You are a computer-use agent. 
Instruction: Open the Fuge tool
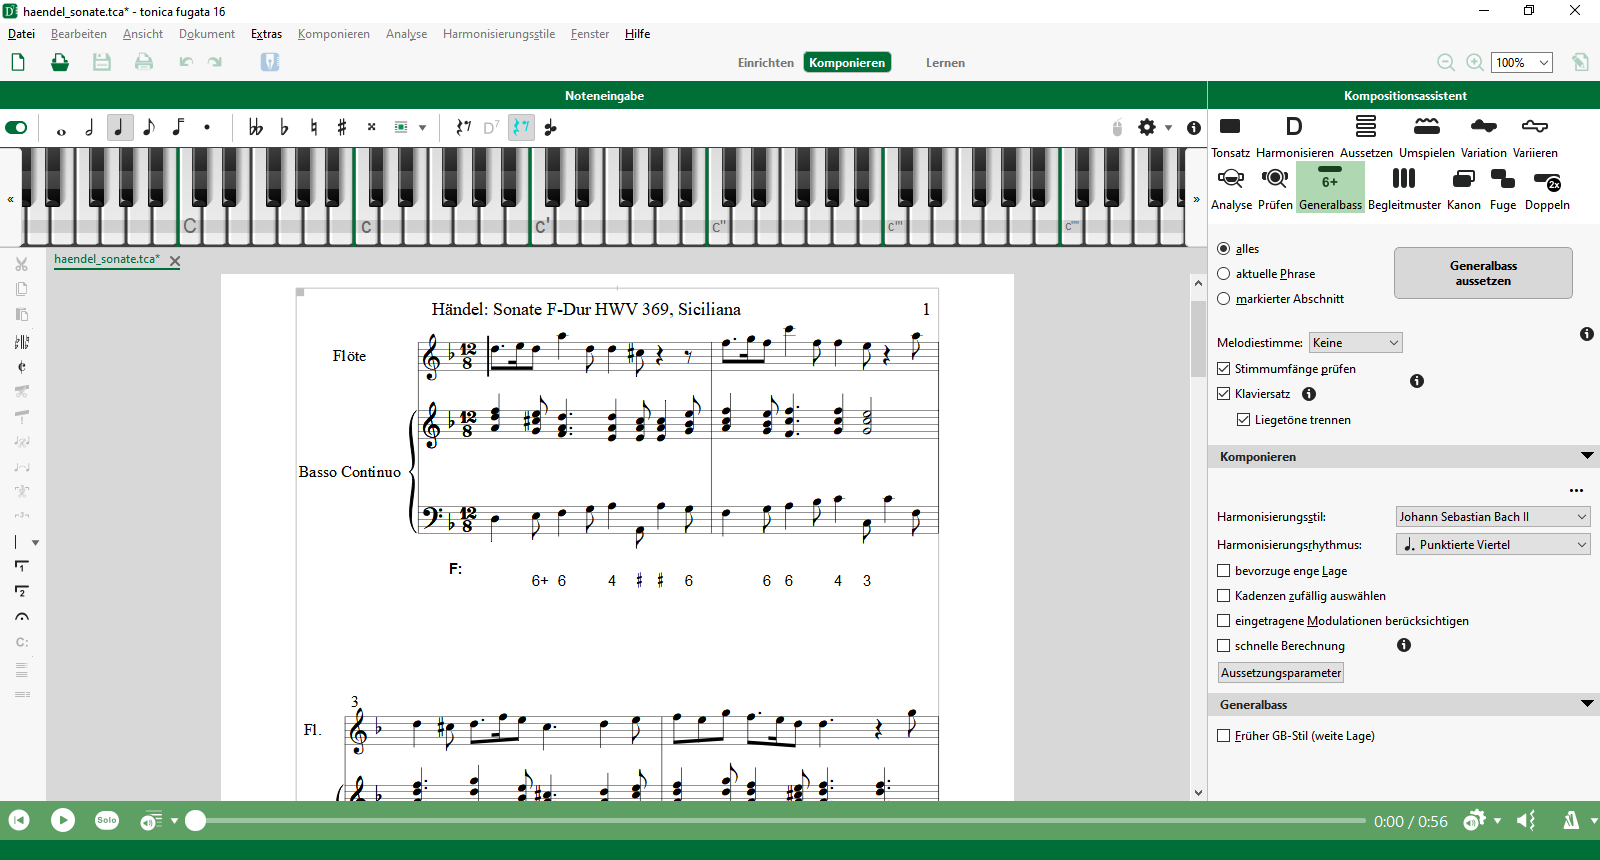[x=1503, y=188]
